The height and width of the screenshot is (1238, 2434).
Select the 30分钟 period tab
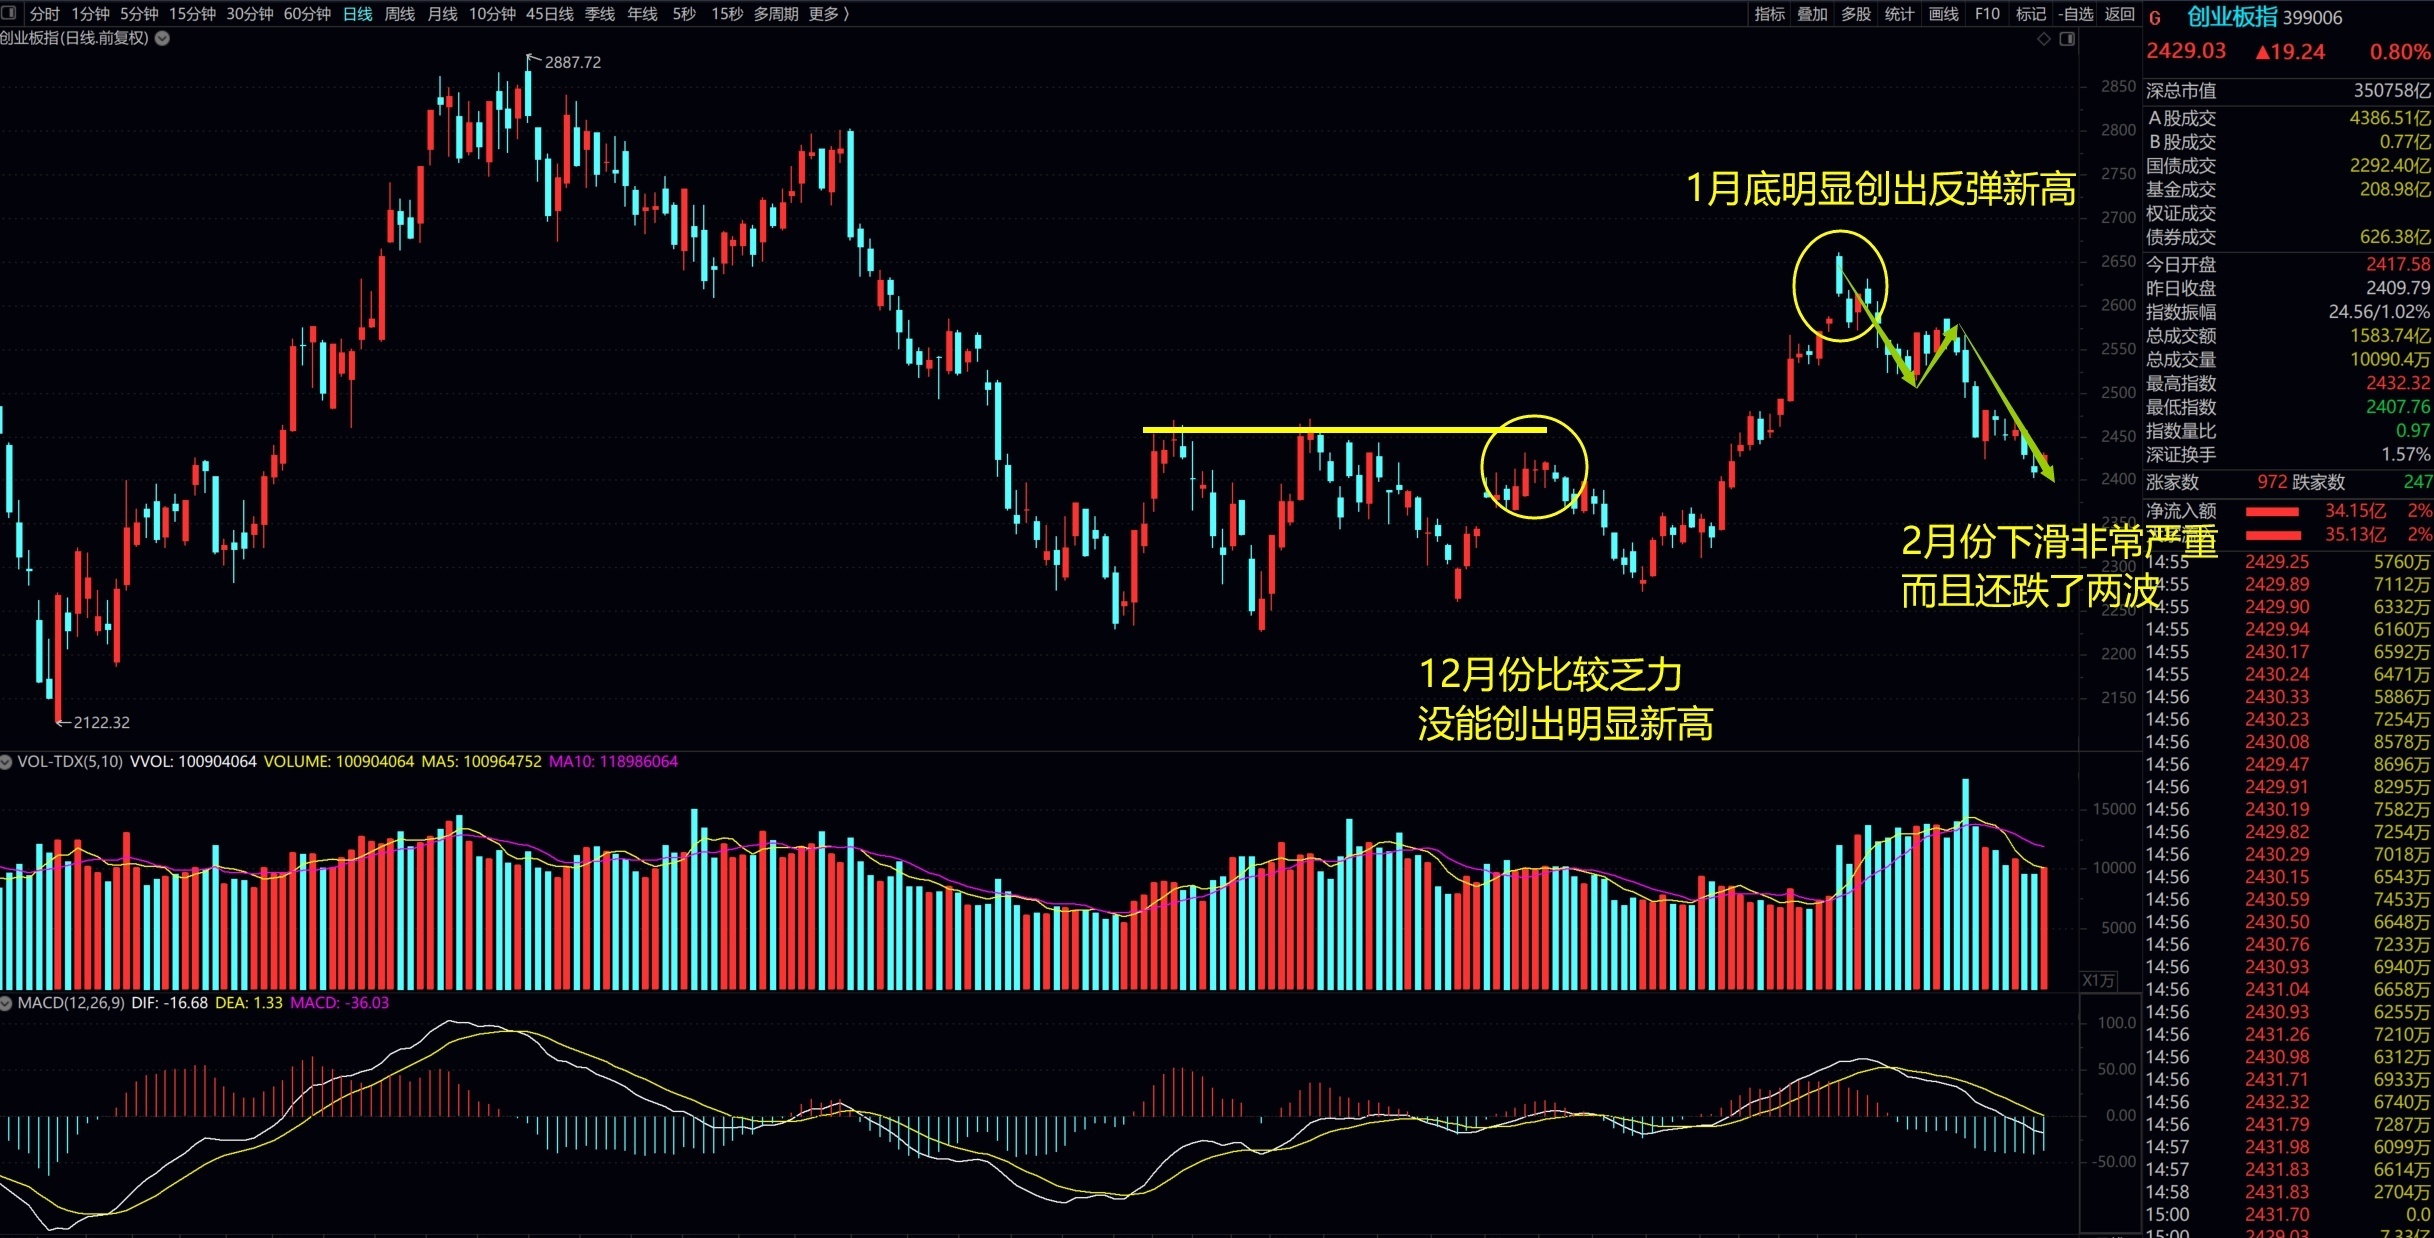pyautogui.click(x=250, y=14)
